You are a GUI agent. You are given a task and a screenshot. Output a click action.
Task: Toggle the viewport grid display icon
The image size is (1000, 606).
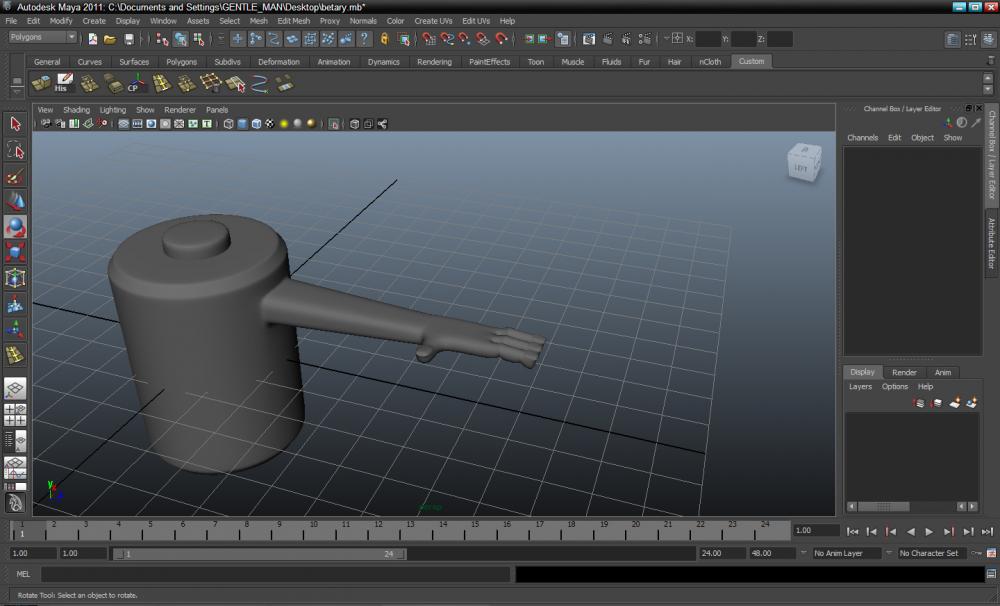[124, 124]
